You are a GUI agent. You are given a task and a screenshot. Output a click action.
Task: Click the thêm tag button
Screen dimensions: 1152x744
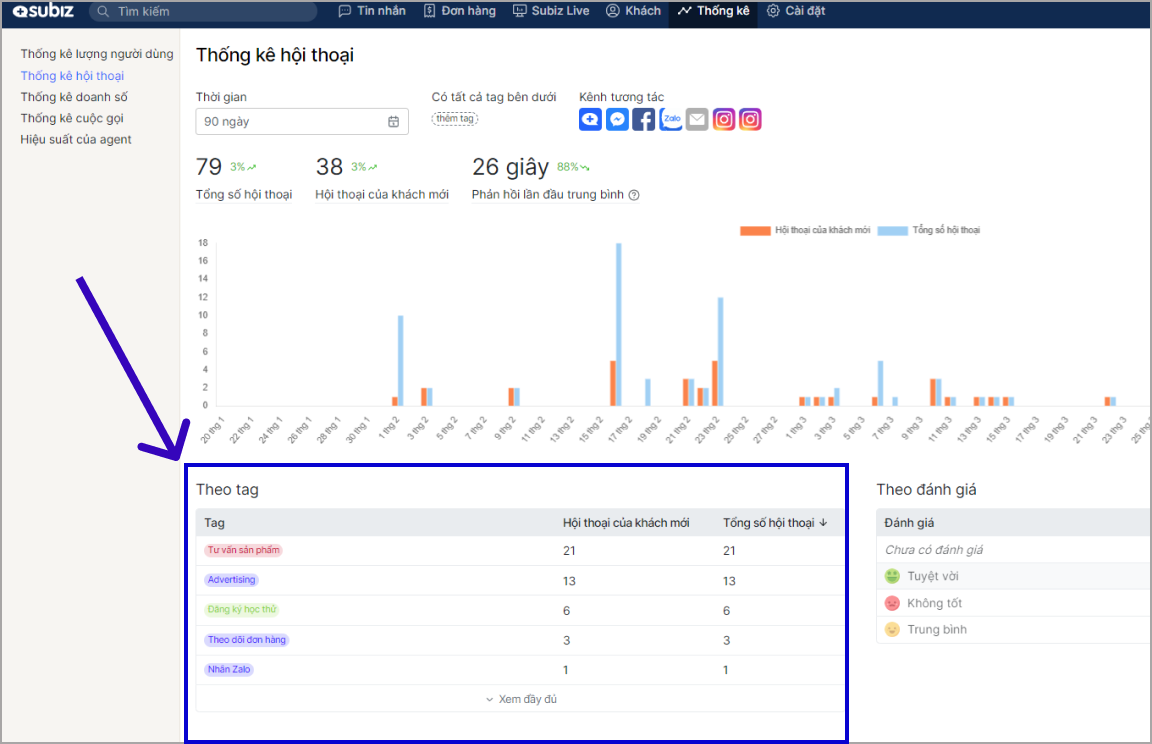pos(455,118)
